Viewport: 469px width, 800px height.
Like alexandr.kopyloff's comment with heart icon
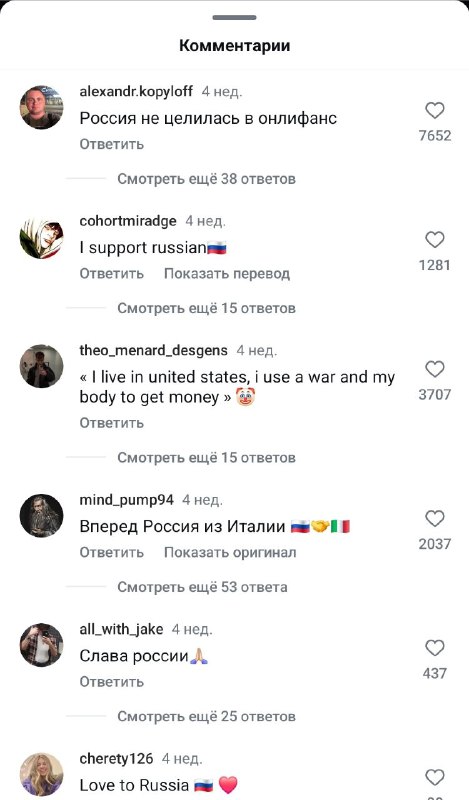(435, 110)
